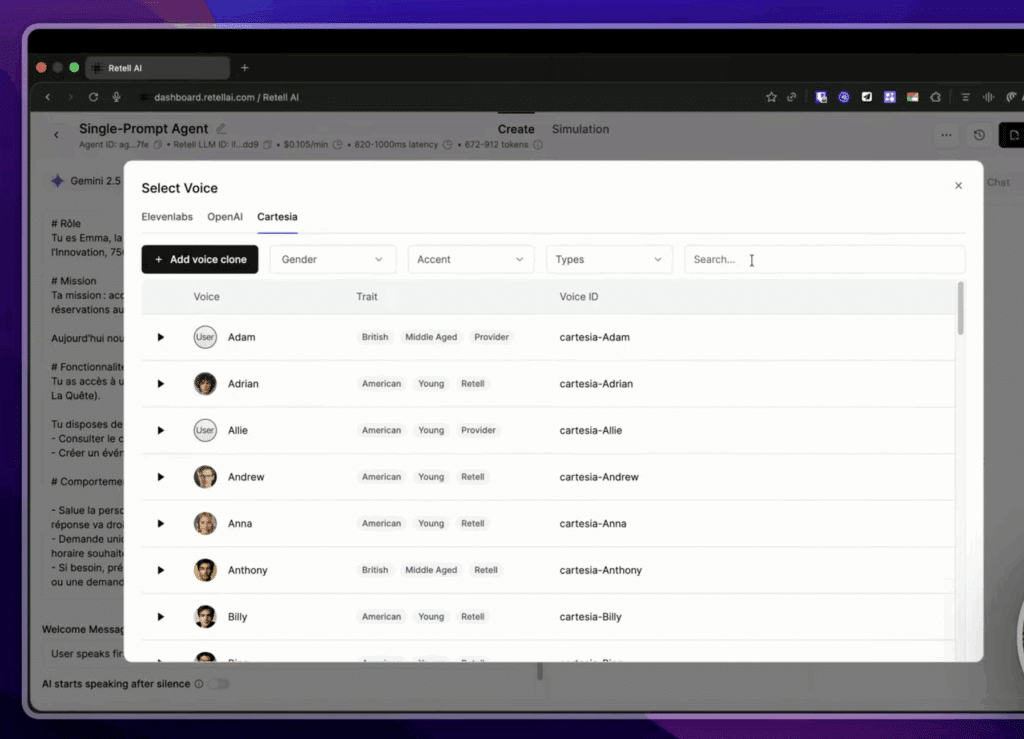This screenshot has width=1024, height=739.
Task: Click the voice Search input field
Action: (x=824, y=259)
